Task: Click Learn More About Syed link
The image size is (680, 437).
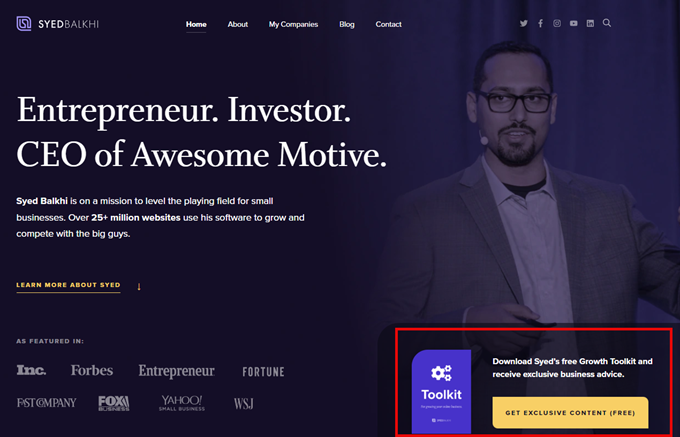Action: tap(68, 285)
